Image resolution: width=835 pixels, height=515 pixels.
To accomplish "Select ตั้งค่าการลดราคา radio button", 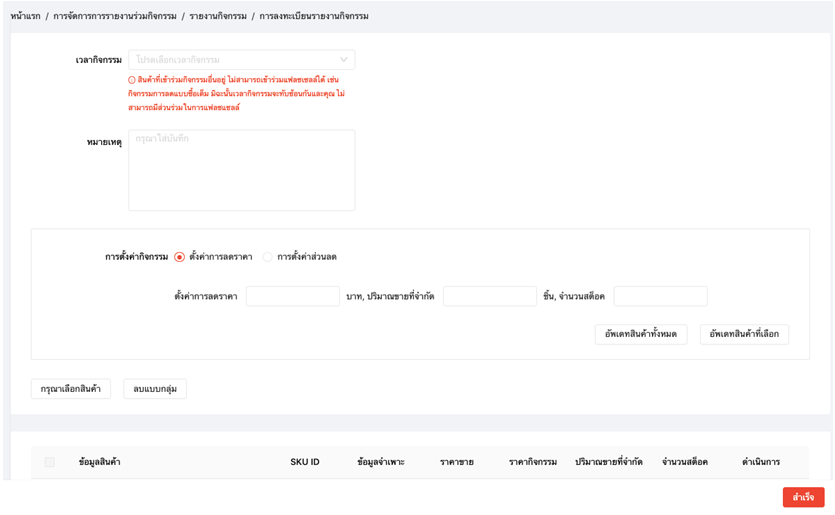I will (179, 257).
